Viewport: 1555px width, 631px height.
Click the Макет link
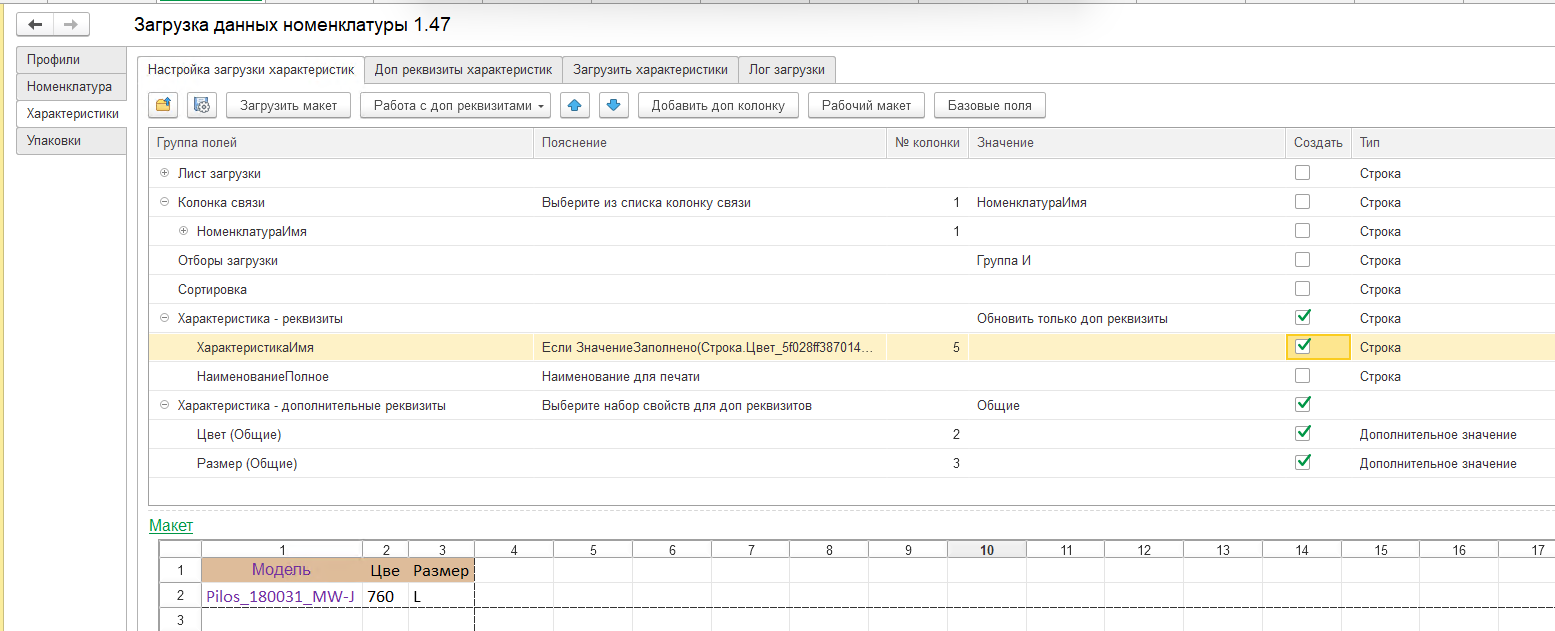[171, 525]
